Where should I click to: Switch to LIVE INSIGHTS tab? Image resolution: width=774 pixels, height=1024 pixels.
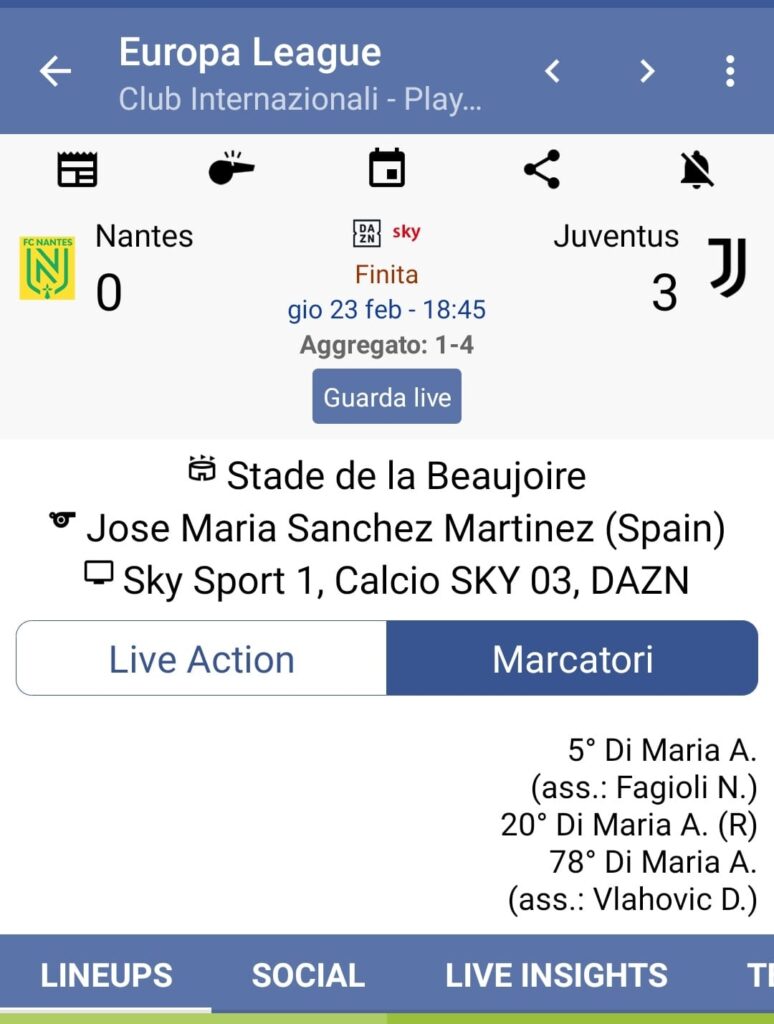coord(556,975)
